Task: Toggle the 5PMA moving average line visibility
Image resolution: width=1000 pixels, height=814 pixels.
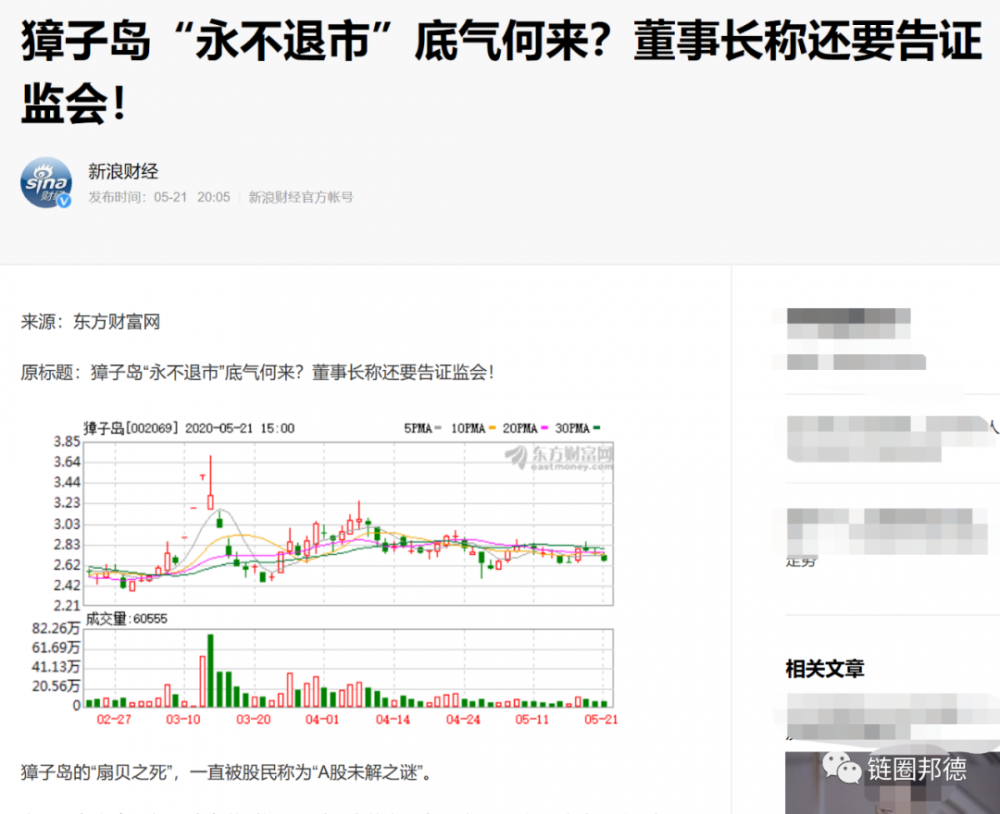Action: coord(420,428)
